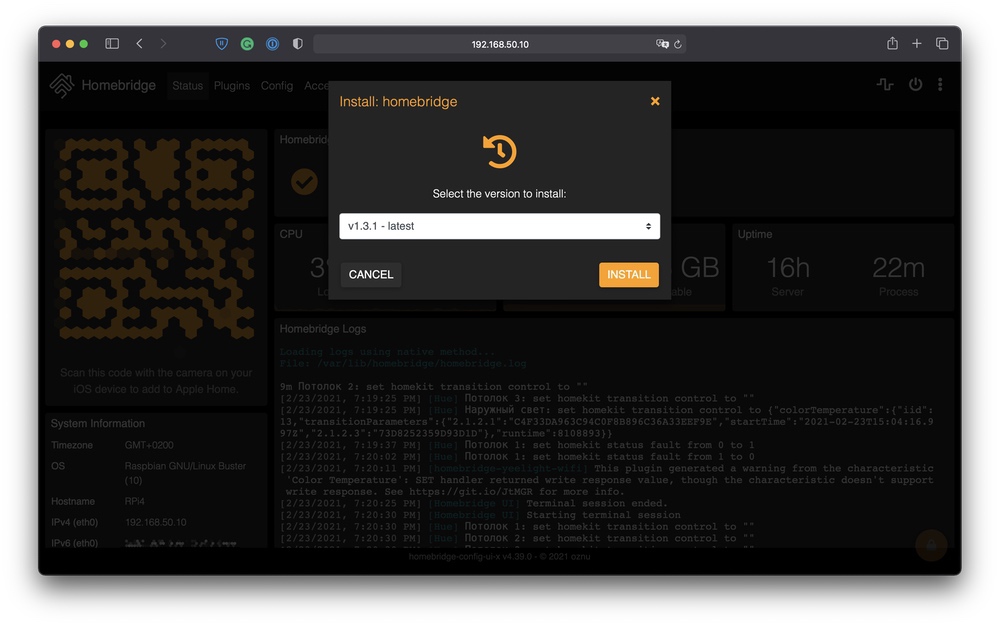Screen dimensions: 1000x626
Task: Click the shield extension icon
Action: 221,43
